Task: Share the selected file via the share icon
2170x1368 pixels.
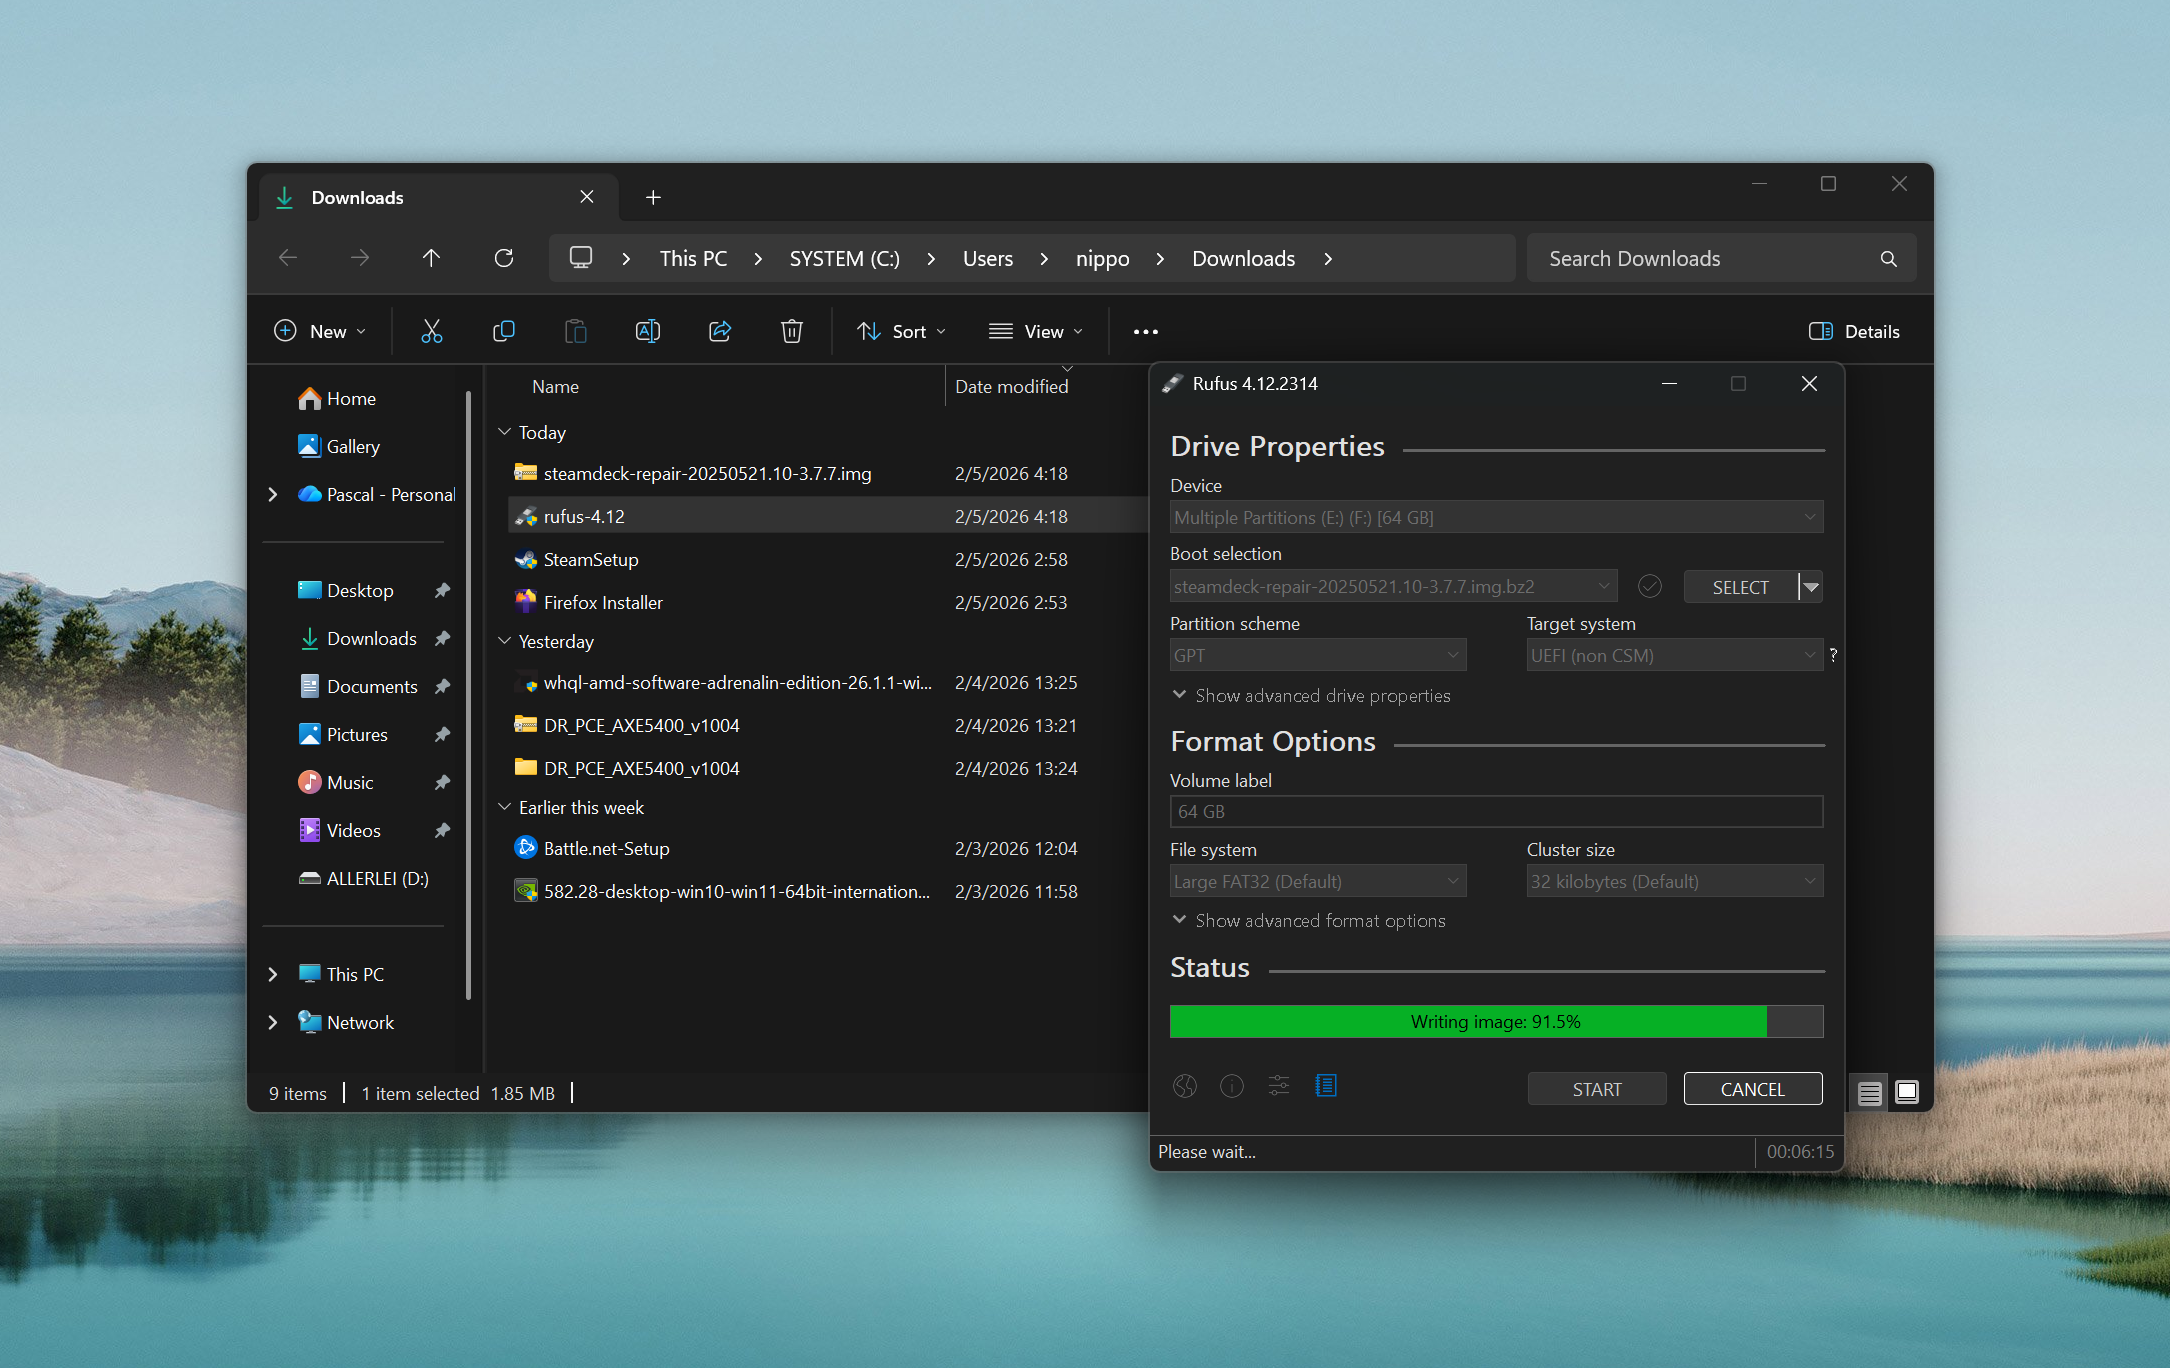Action: 719,331
